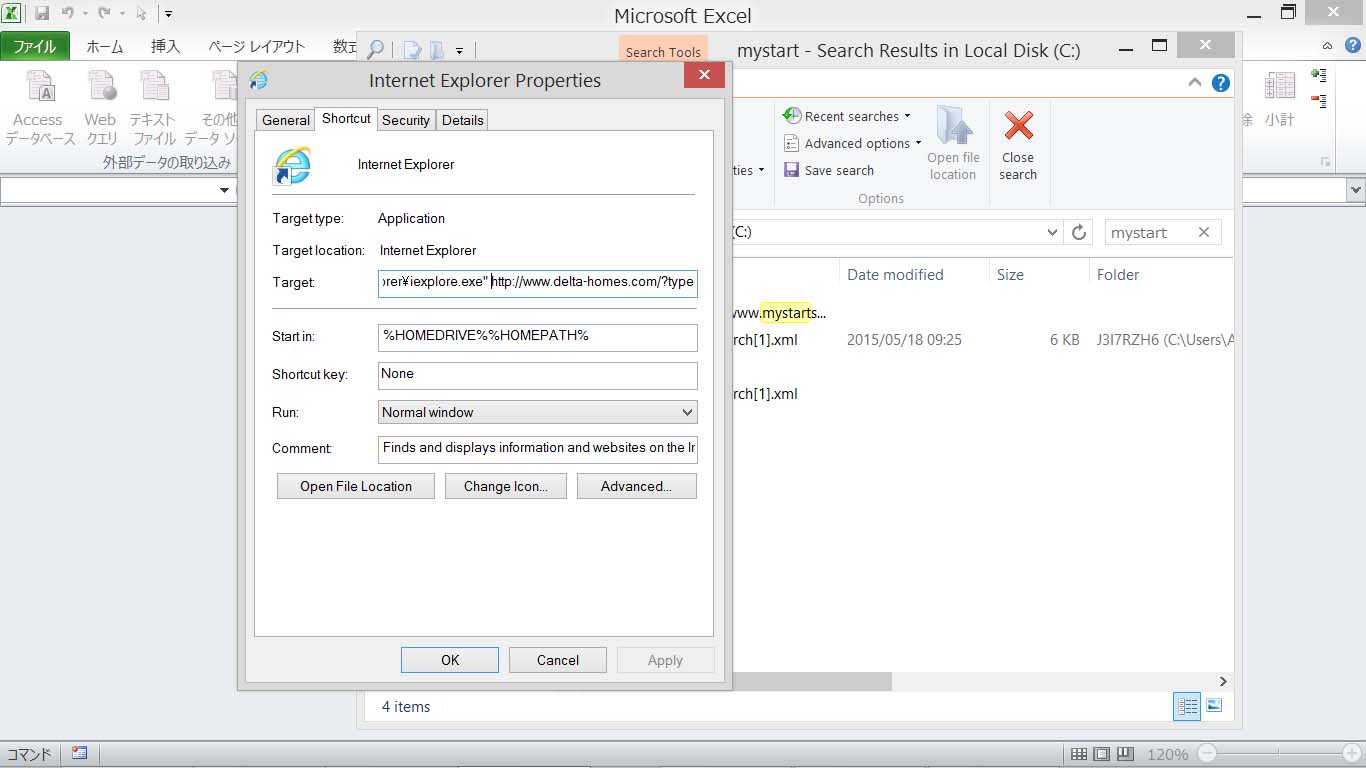
Task: Expand the Excel formula bar chevron
Action: click(x=1355, y=190)
